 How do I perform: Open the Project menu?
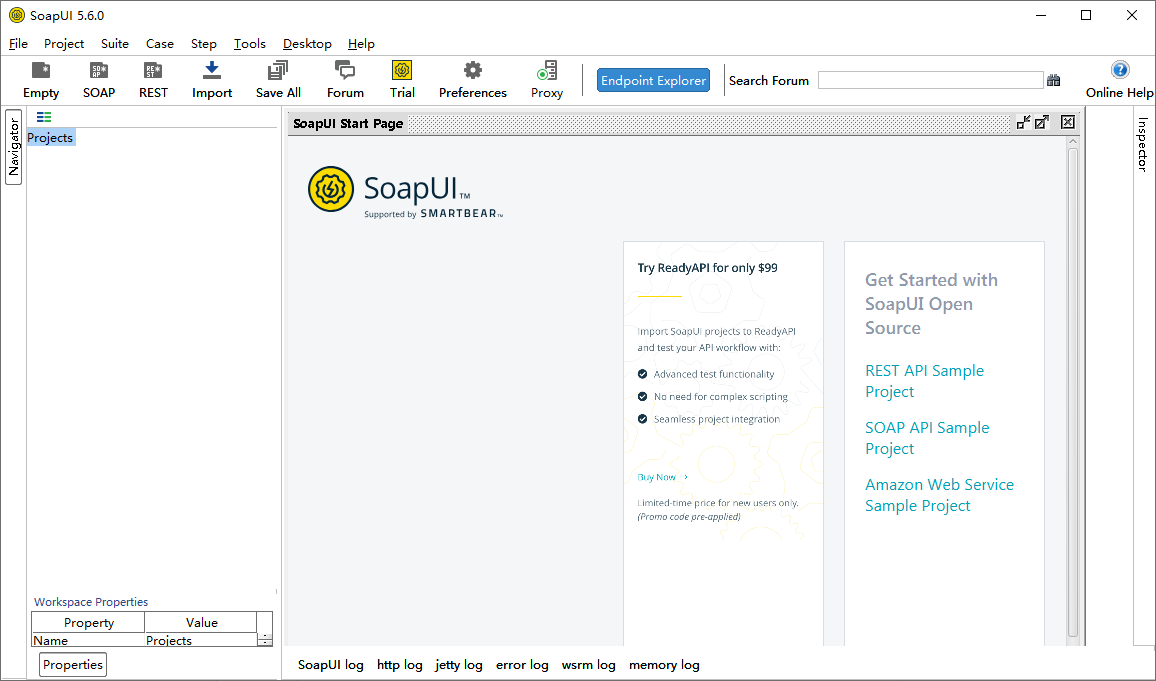coord(64,43)
